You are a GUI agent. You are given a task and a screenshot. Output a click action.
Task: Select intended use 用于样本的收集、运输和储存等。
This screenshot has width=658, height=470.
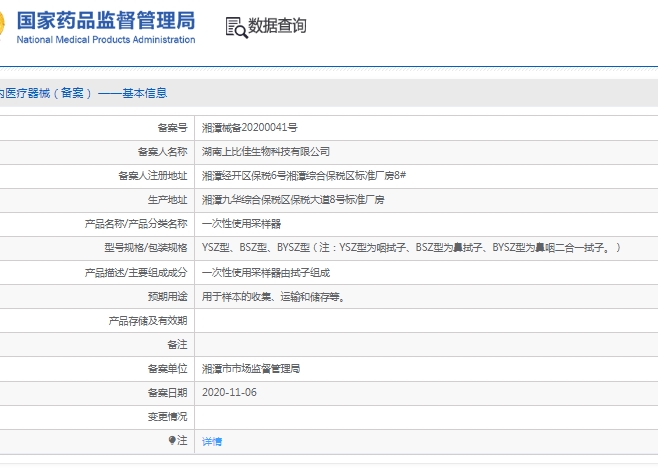coord(274,297)
